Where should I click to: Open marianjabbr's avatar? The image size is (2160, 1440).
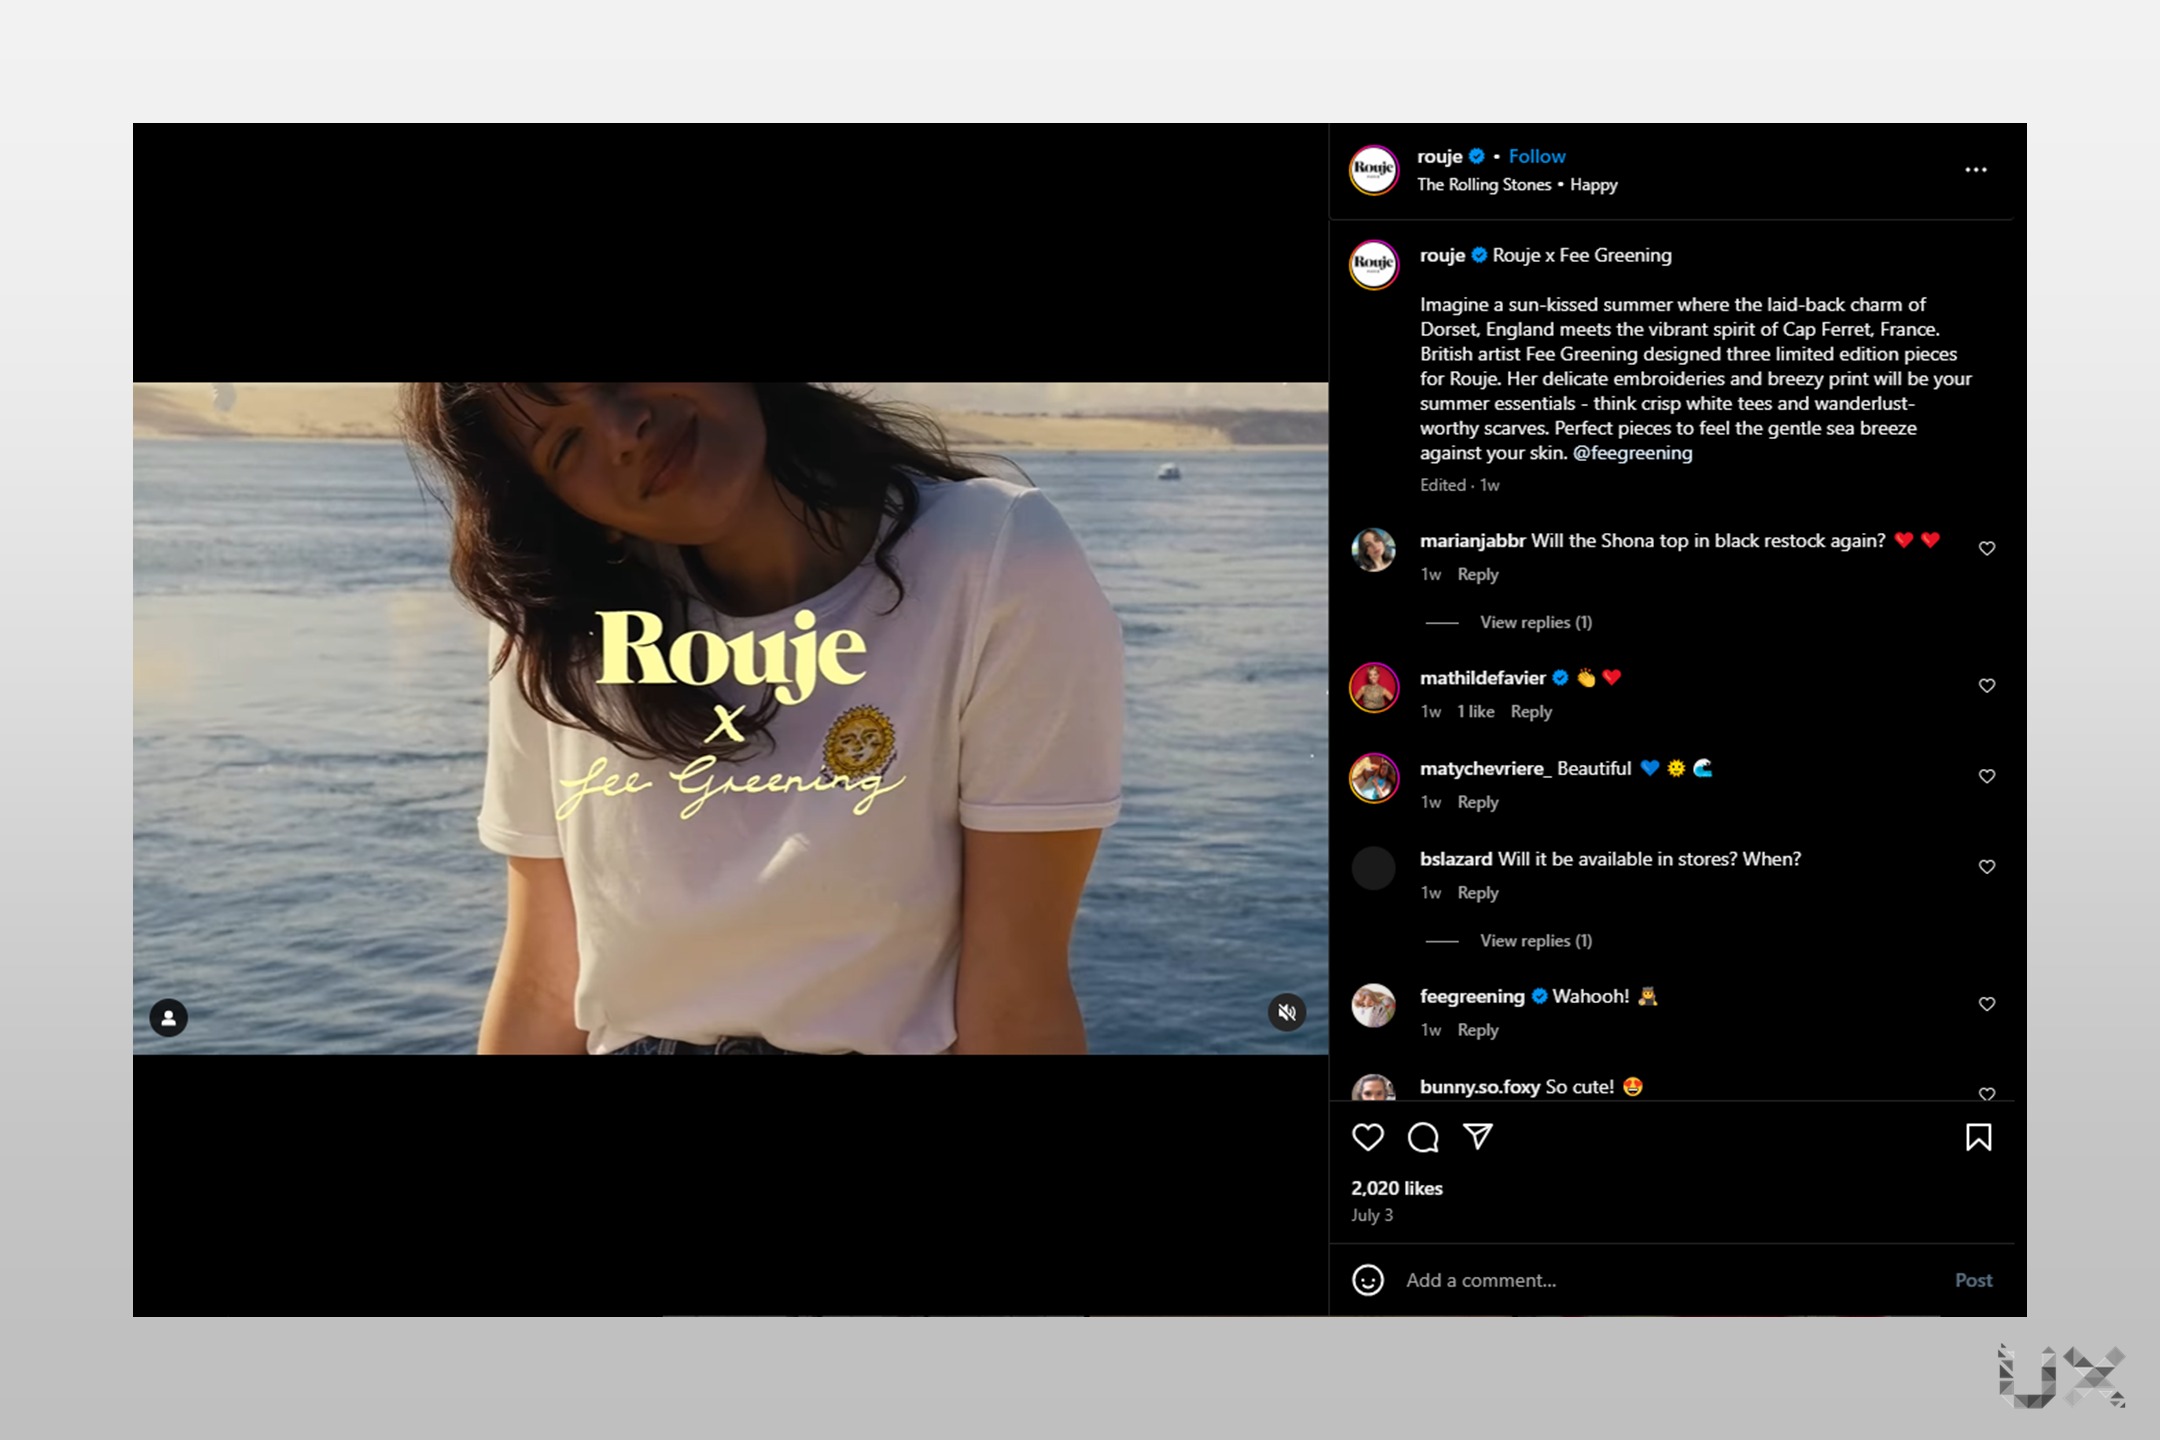click(x=1374, y=550)
